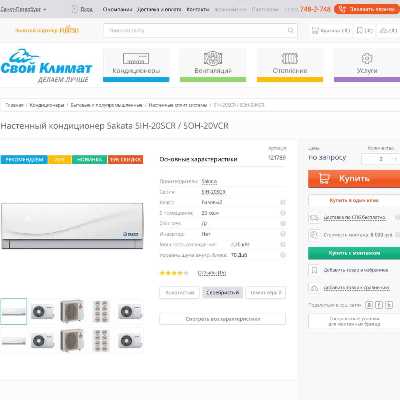Click the Кондиционеры breadcrumb link
400x400 pixels.
pos(47,105)
